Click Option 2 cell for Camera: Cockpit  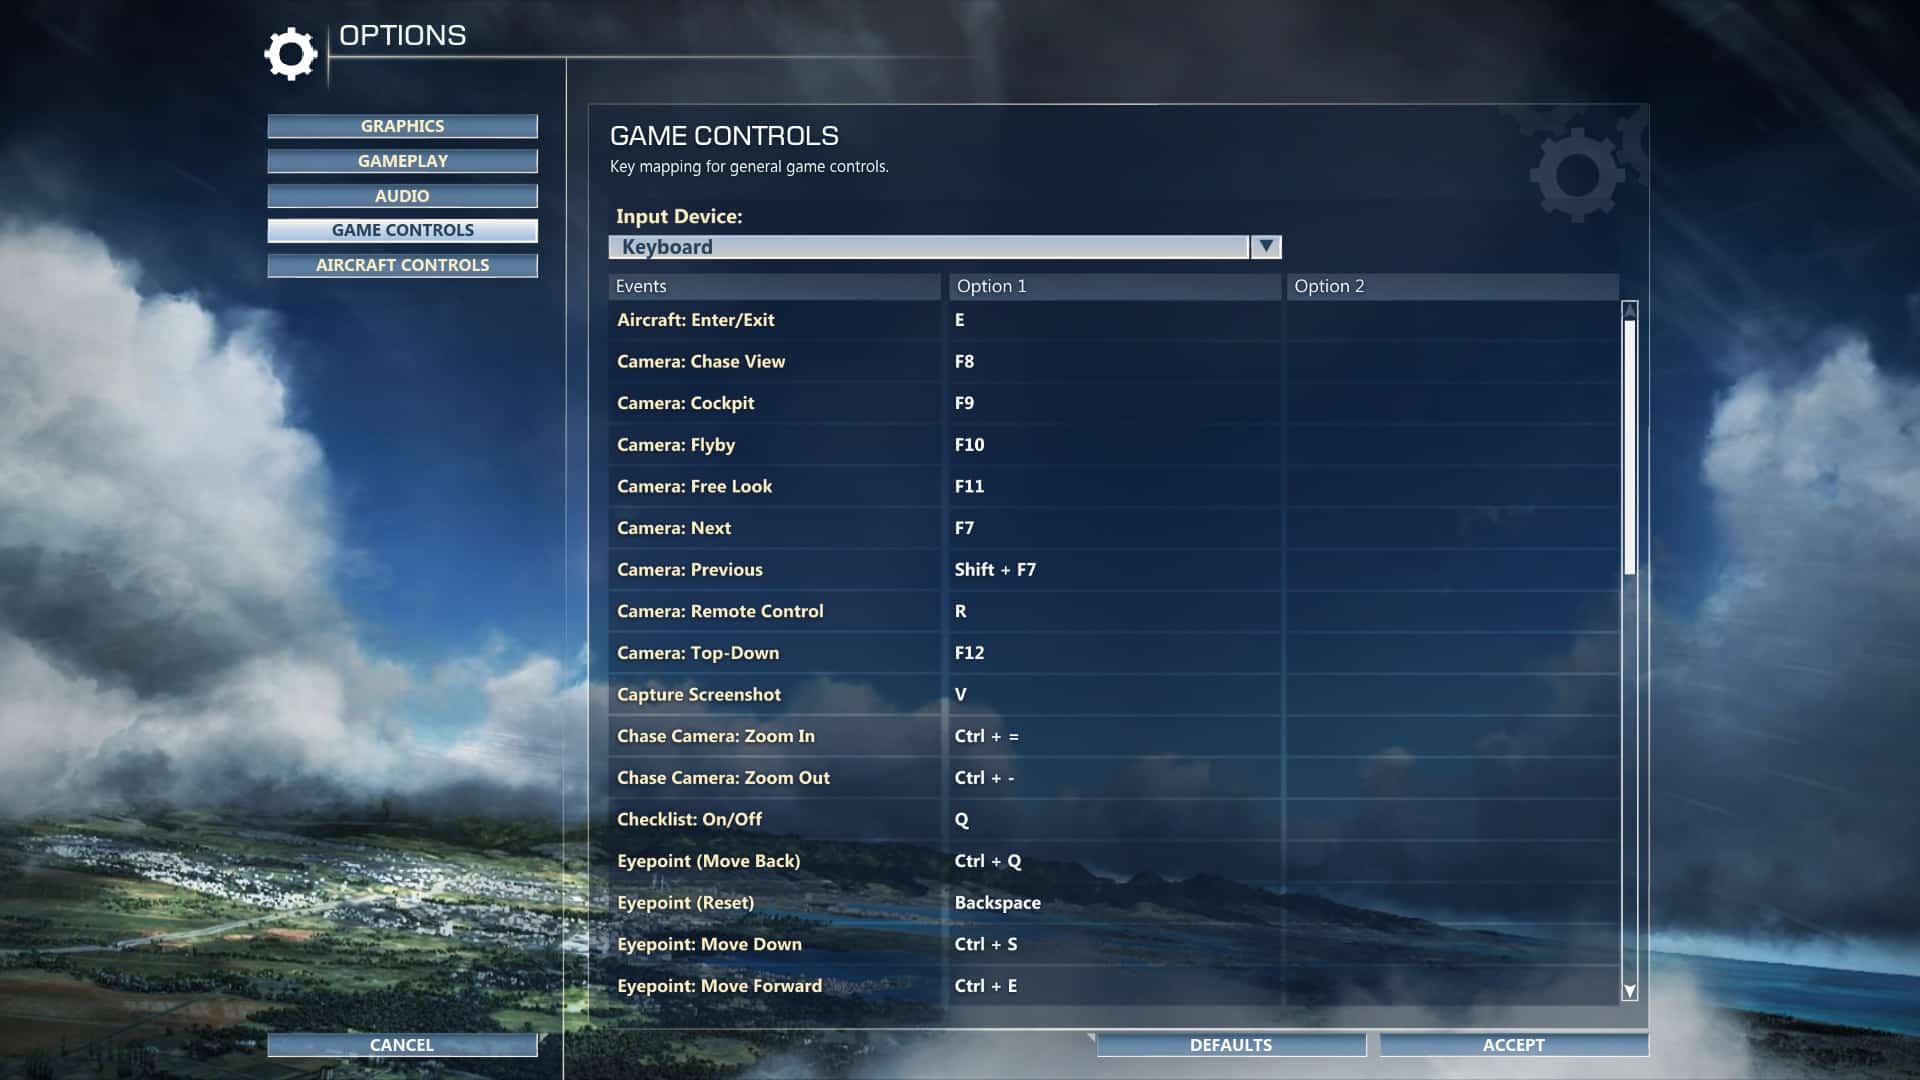(x=1451, y=403)
